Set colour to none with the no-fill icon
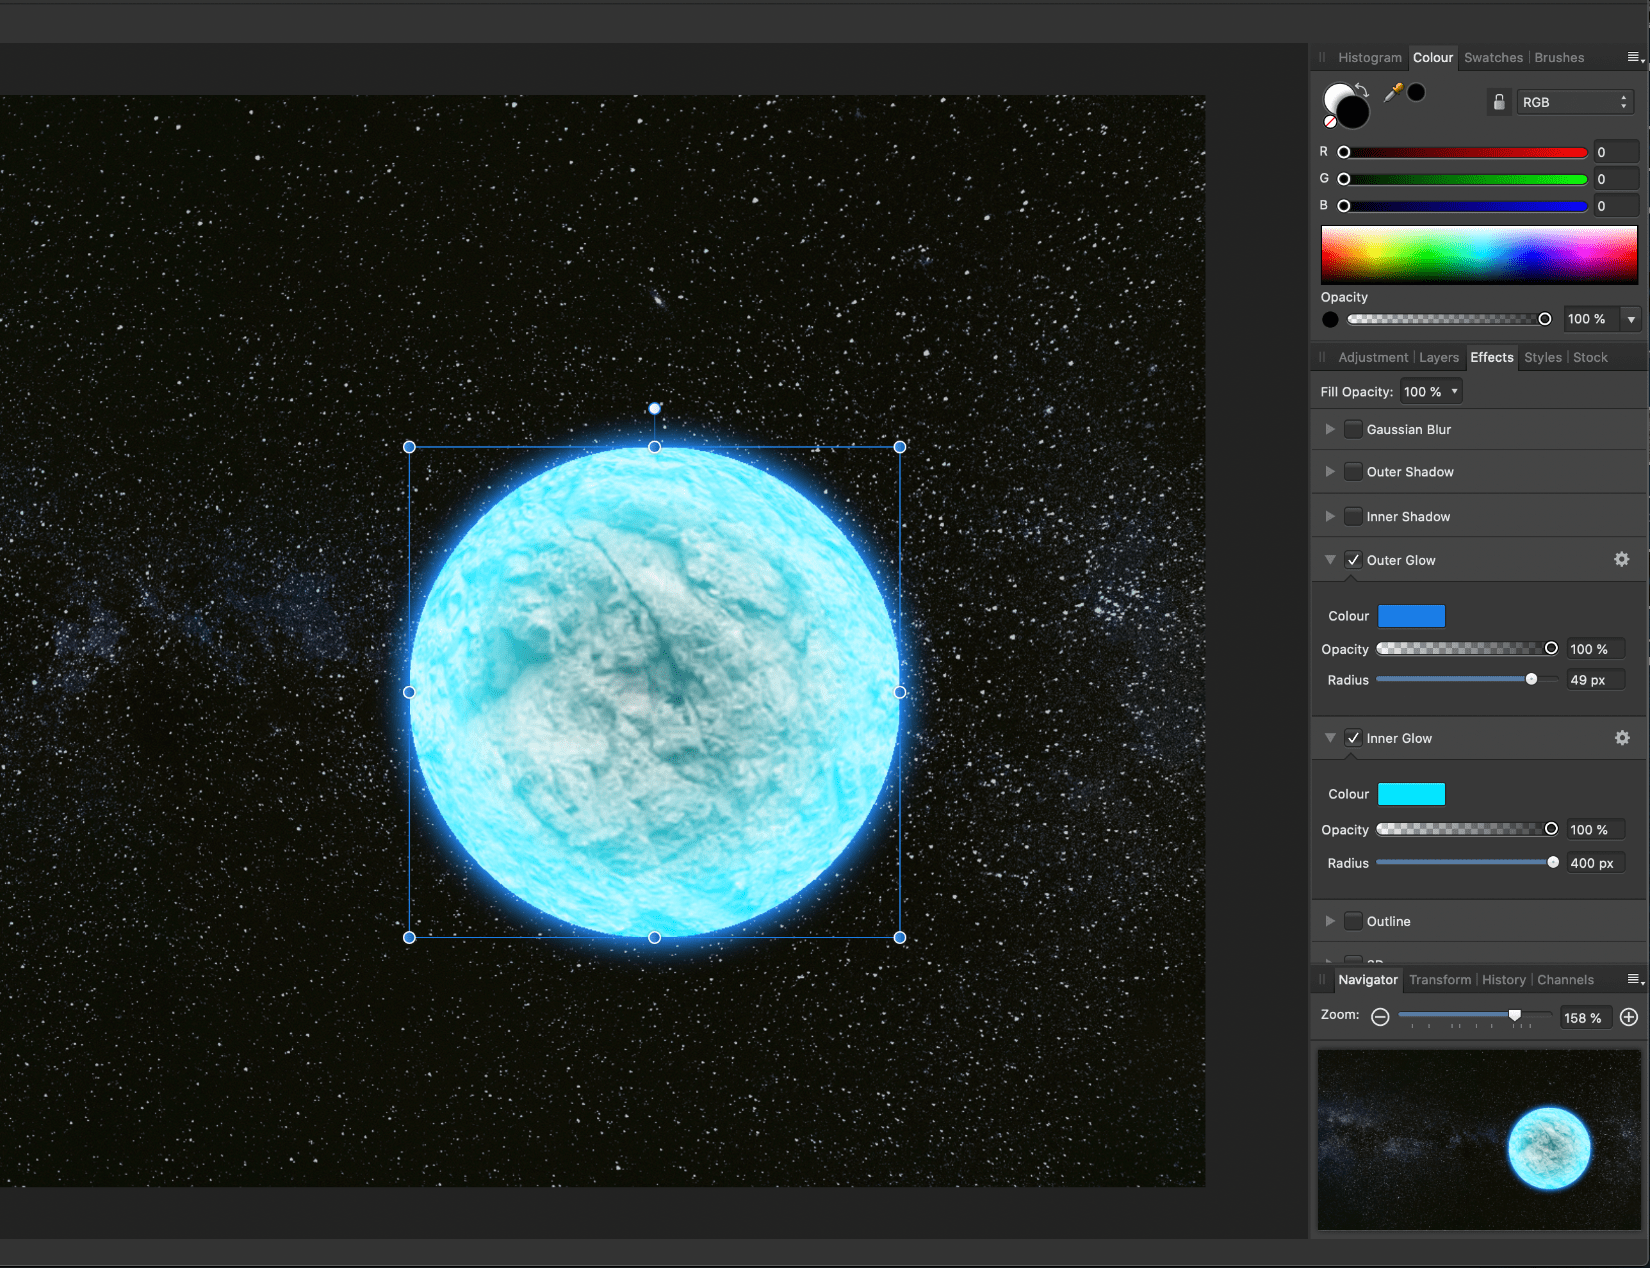The width and height of the screenshot is (1650, 1268). click(1330, 122)
